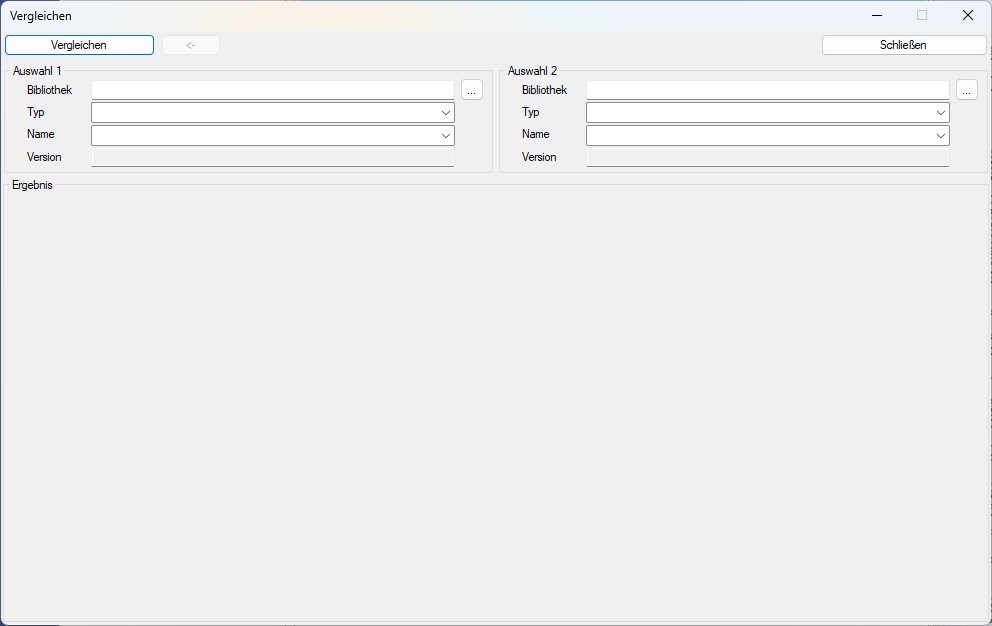Image resolution: width=992 pixels, height=626 pixels.
Task: Minimize the Vergleichen window
Action: (x=876, y=15)
